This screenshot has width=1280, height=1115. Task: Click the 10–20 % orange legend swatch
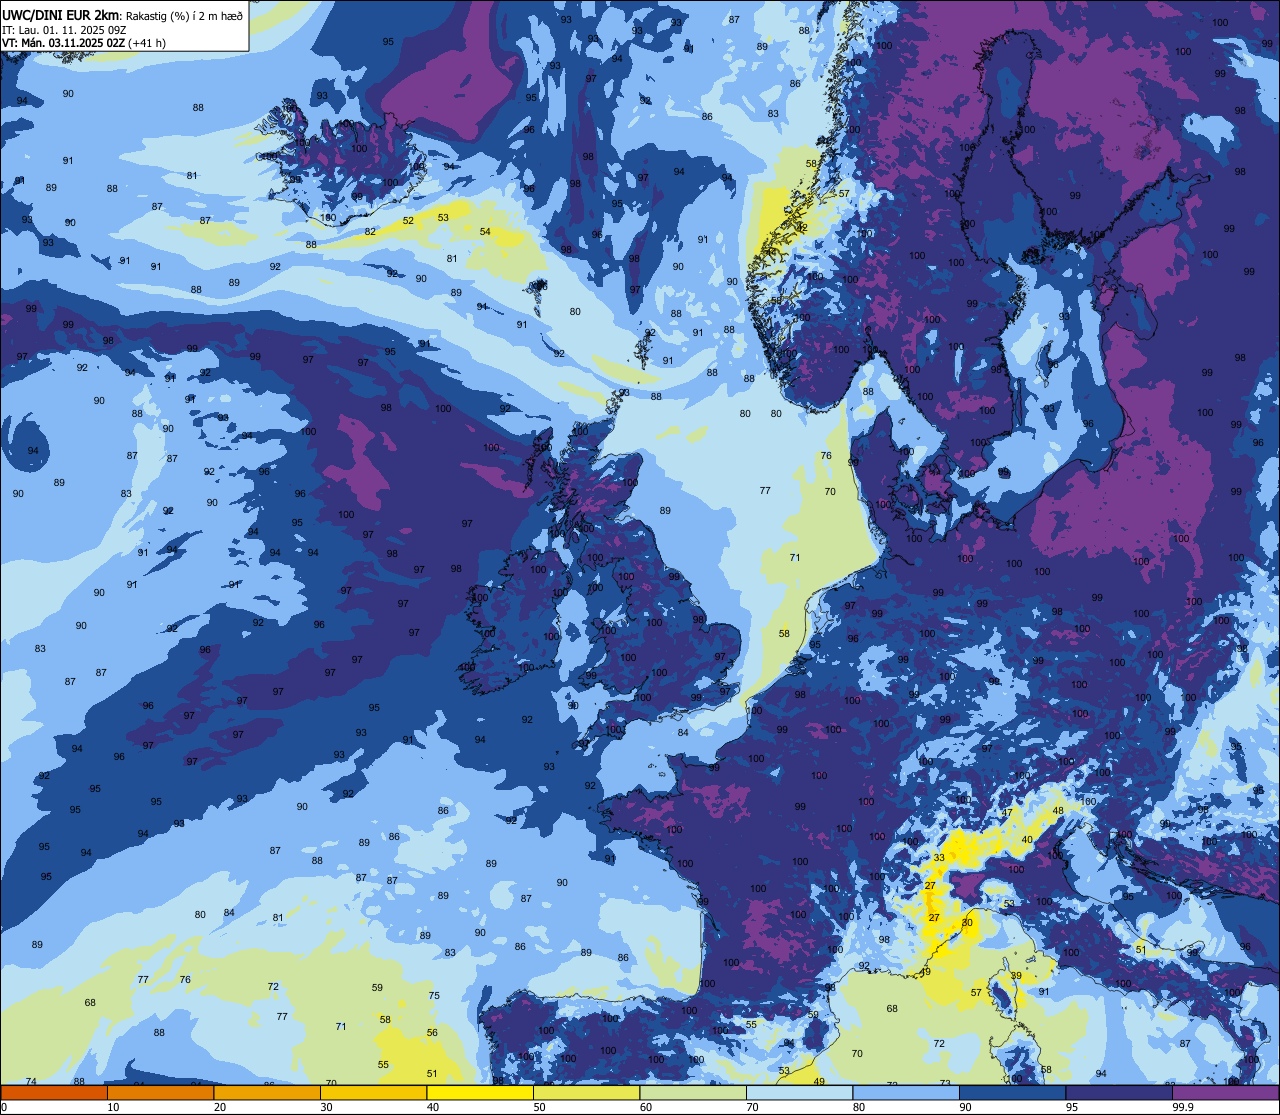[160, 1092]
